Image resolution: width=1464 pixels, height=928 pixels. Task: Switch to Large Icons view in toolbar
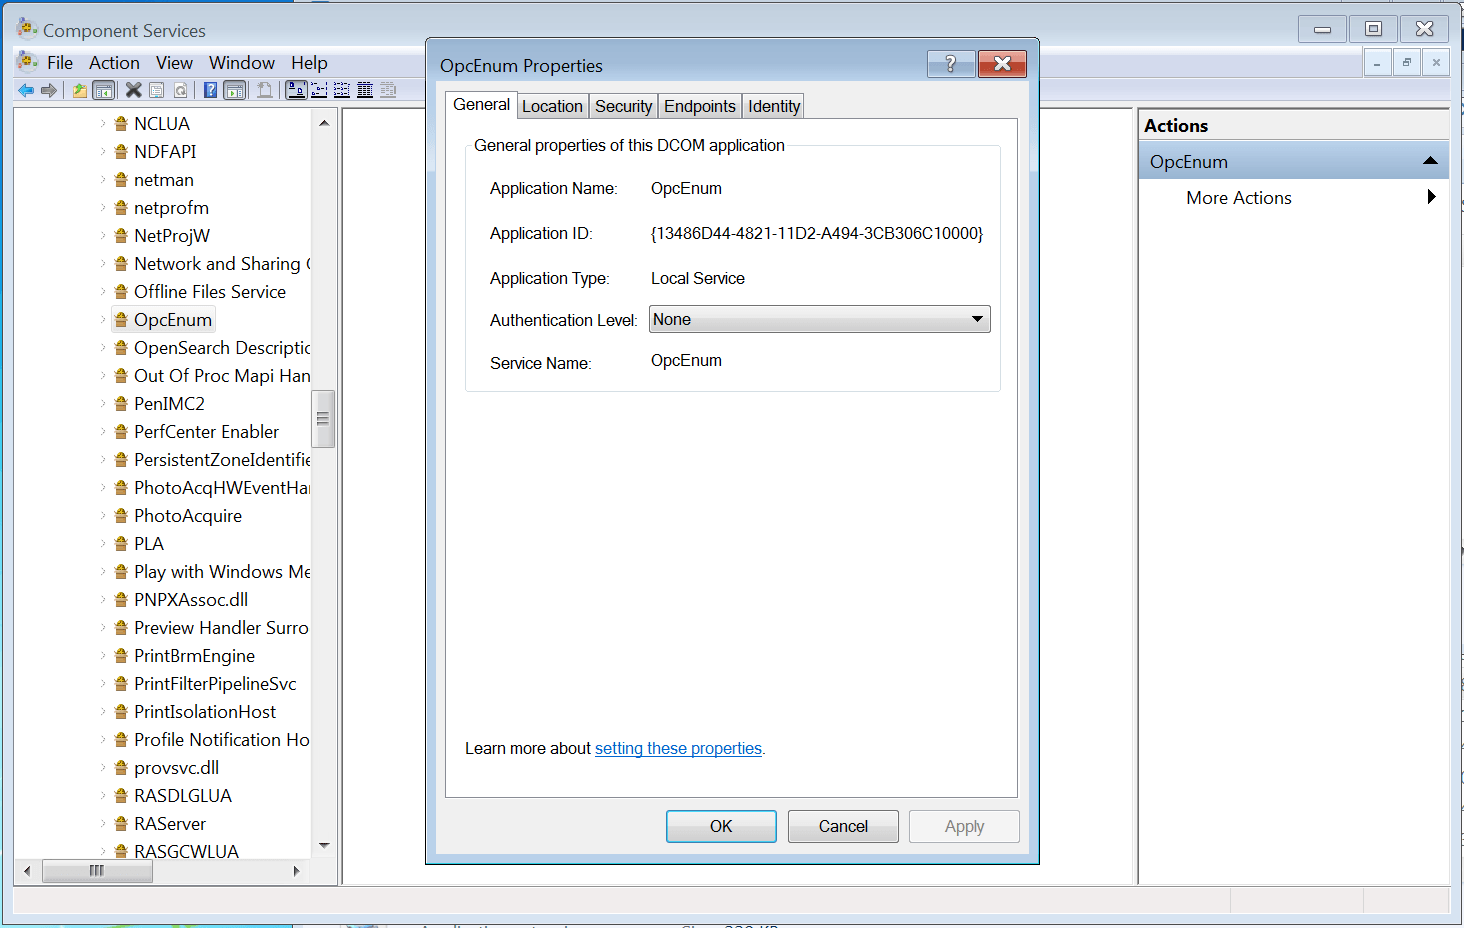[296, 91]
